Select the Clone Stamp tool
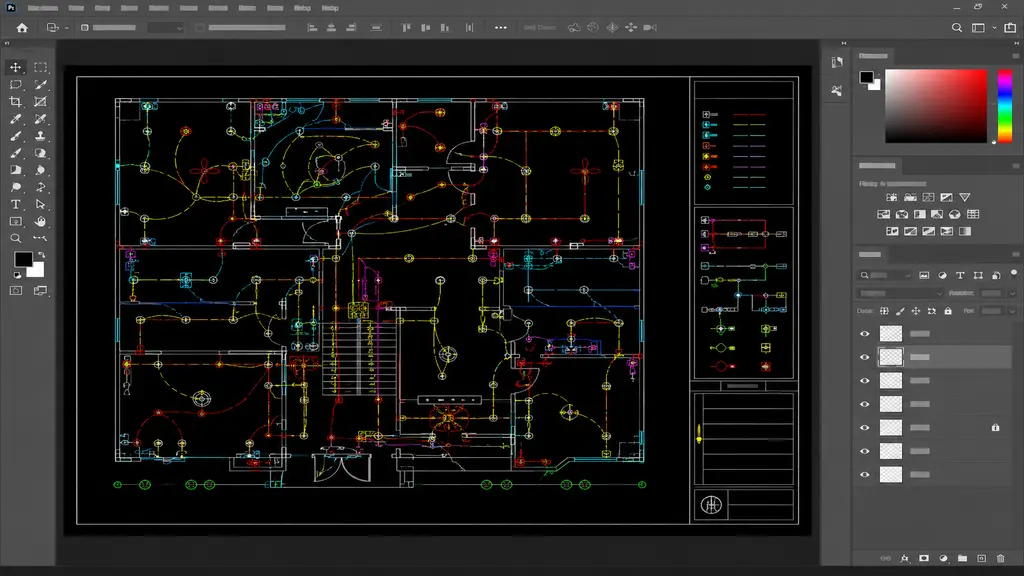The height and width of the screenshot is (576, 1024). (x=40, y=136)
